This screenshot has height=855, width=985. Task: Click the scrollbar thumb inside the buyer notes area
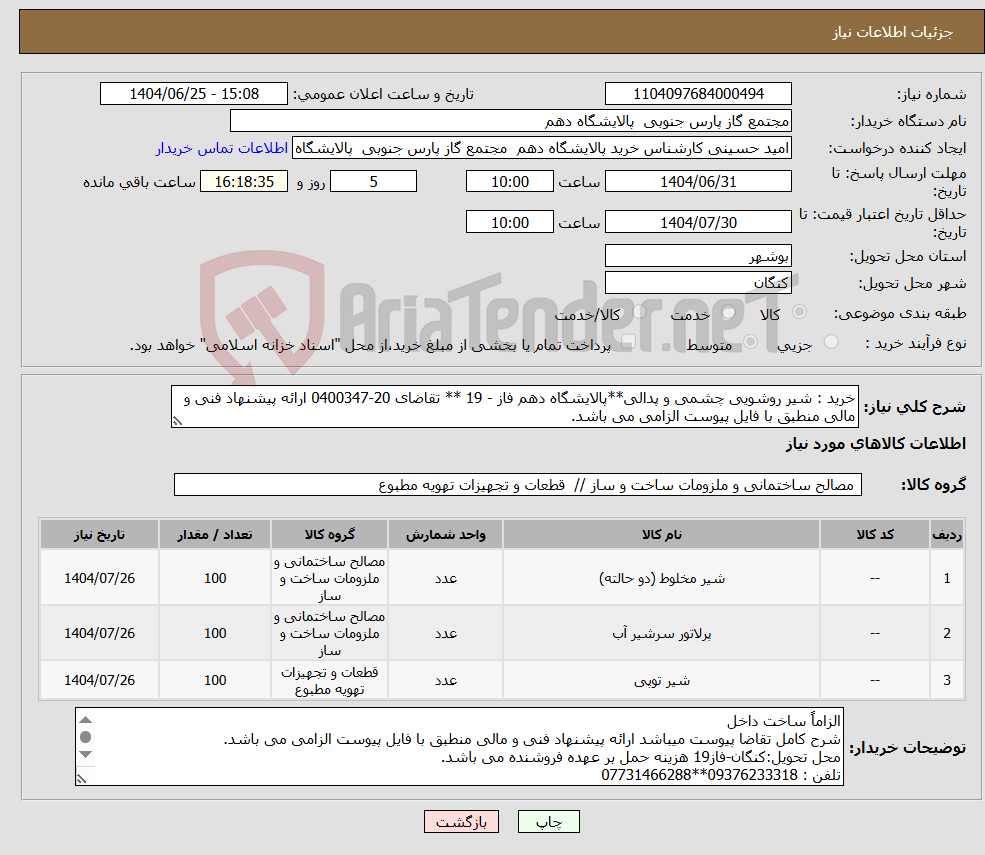pos(85,735)
